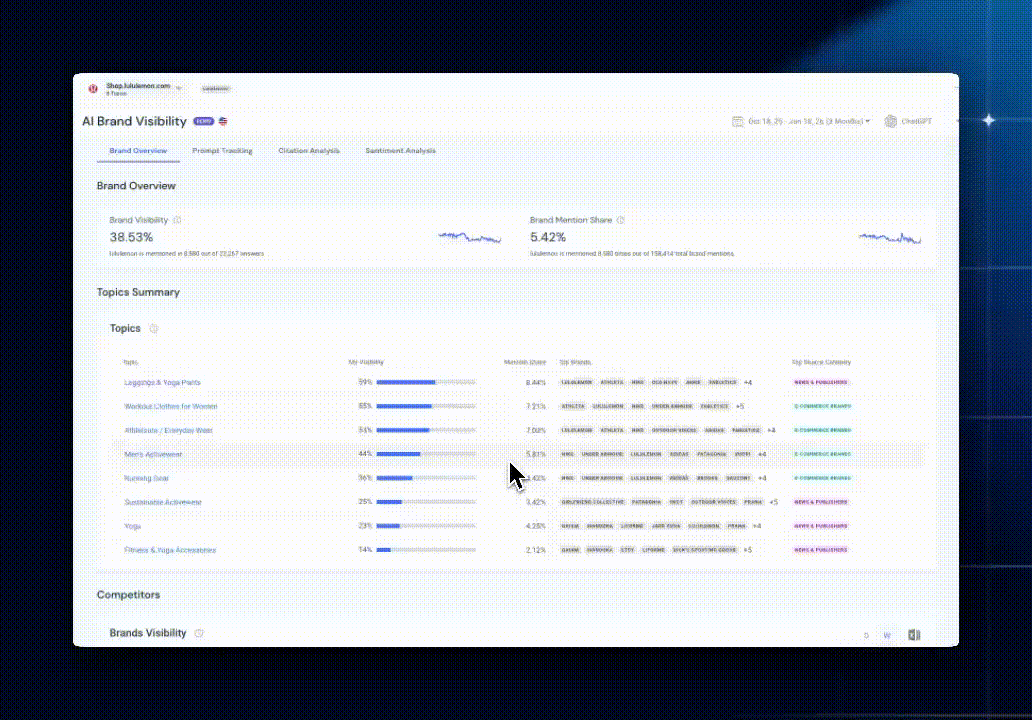The height and width of the screenshot is (720, 1032).
Task: Click the 7.21% mention share value
Action: tap(536, 406)
